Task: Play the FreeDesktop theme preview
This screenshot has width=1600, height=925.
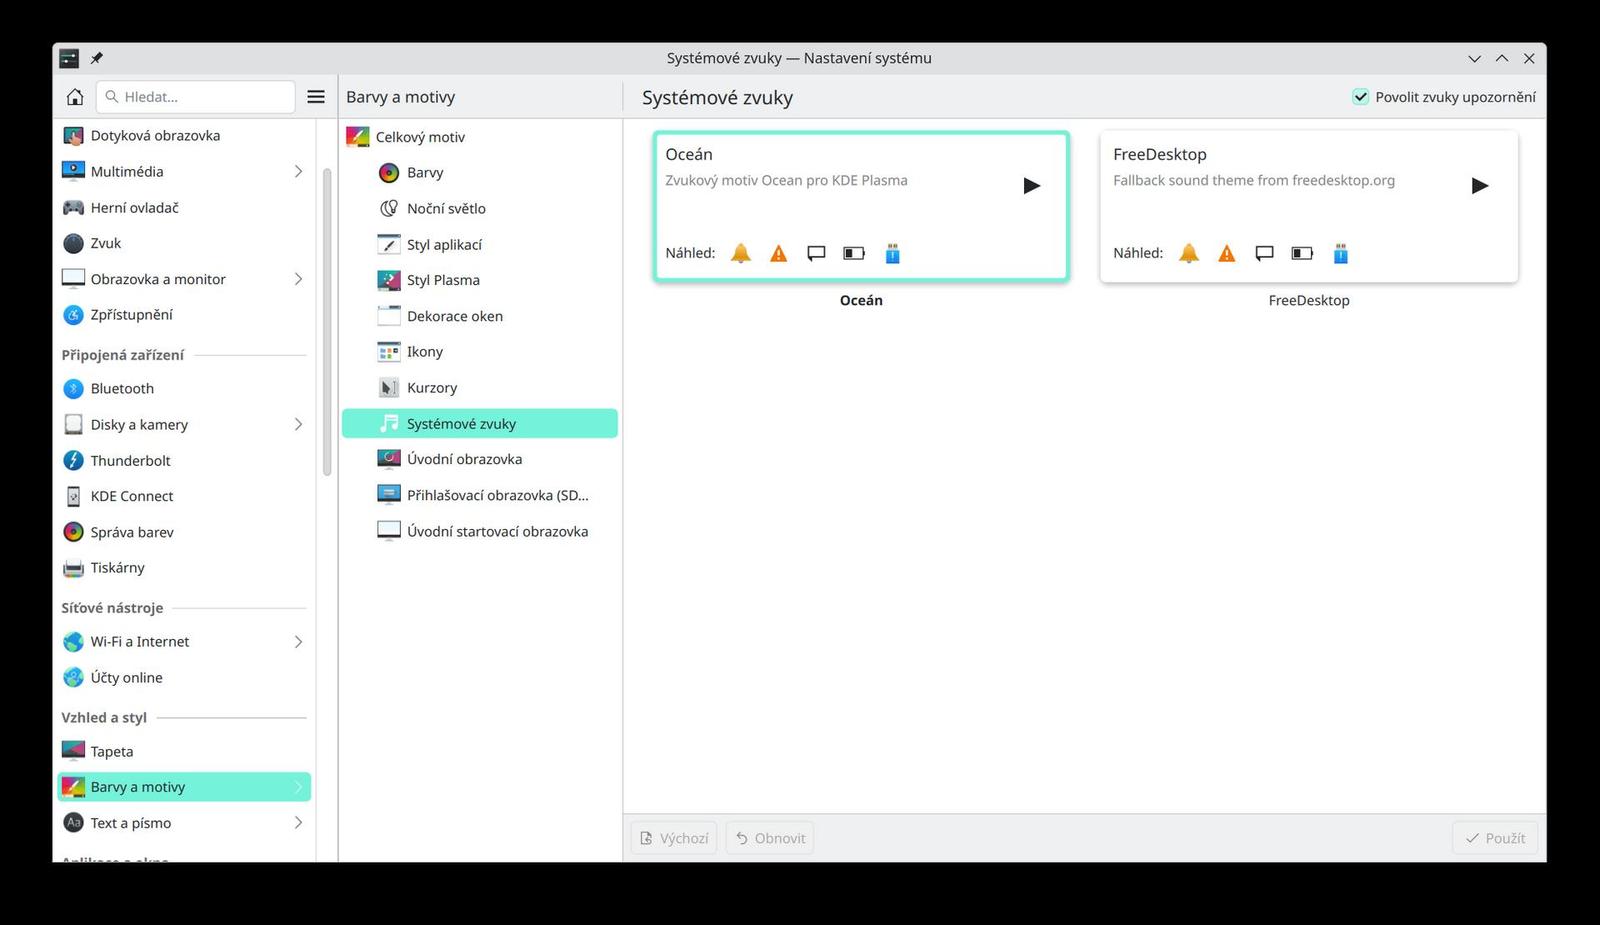Action: tap(1479, 185)
